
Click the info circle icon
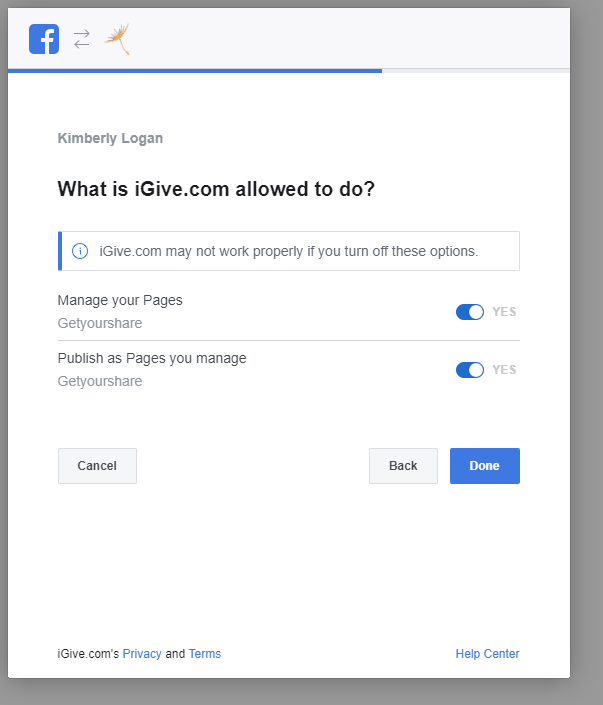coord(80,251)
